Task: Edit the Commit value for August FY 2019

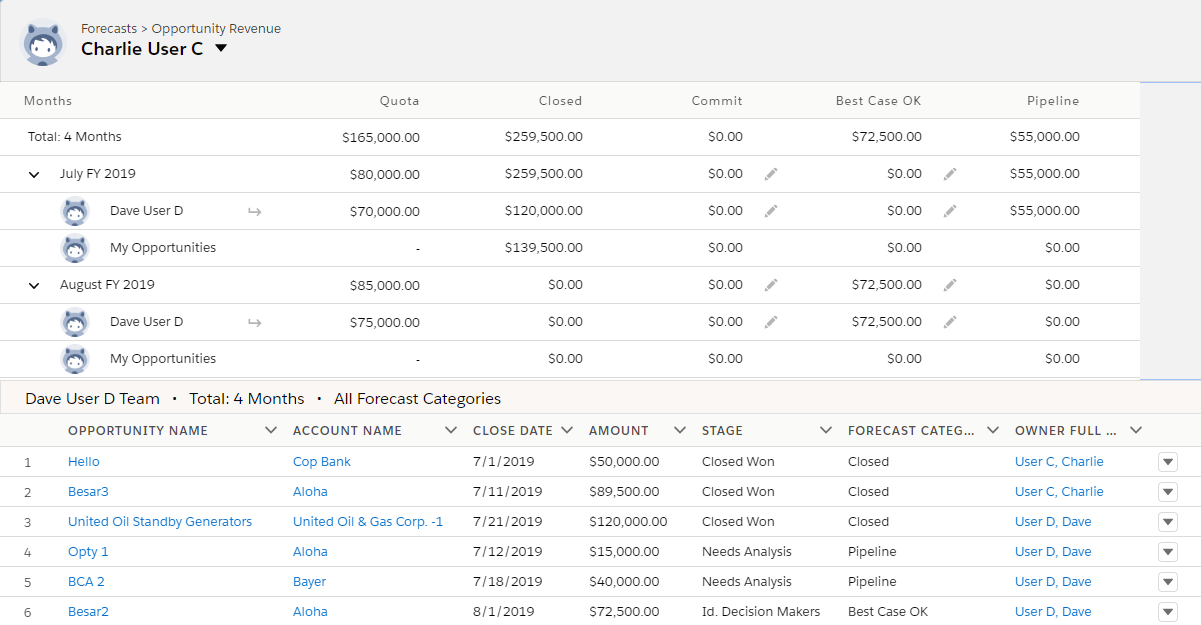Action: [x=770, y=284]
